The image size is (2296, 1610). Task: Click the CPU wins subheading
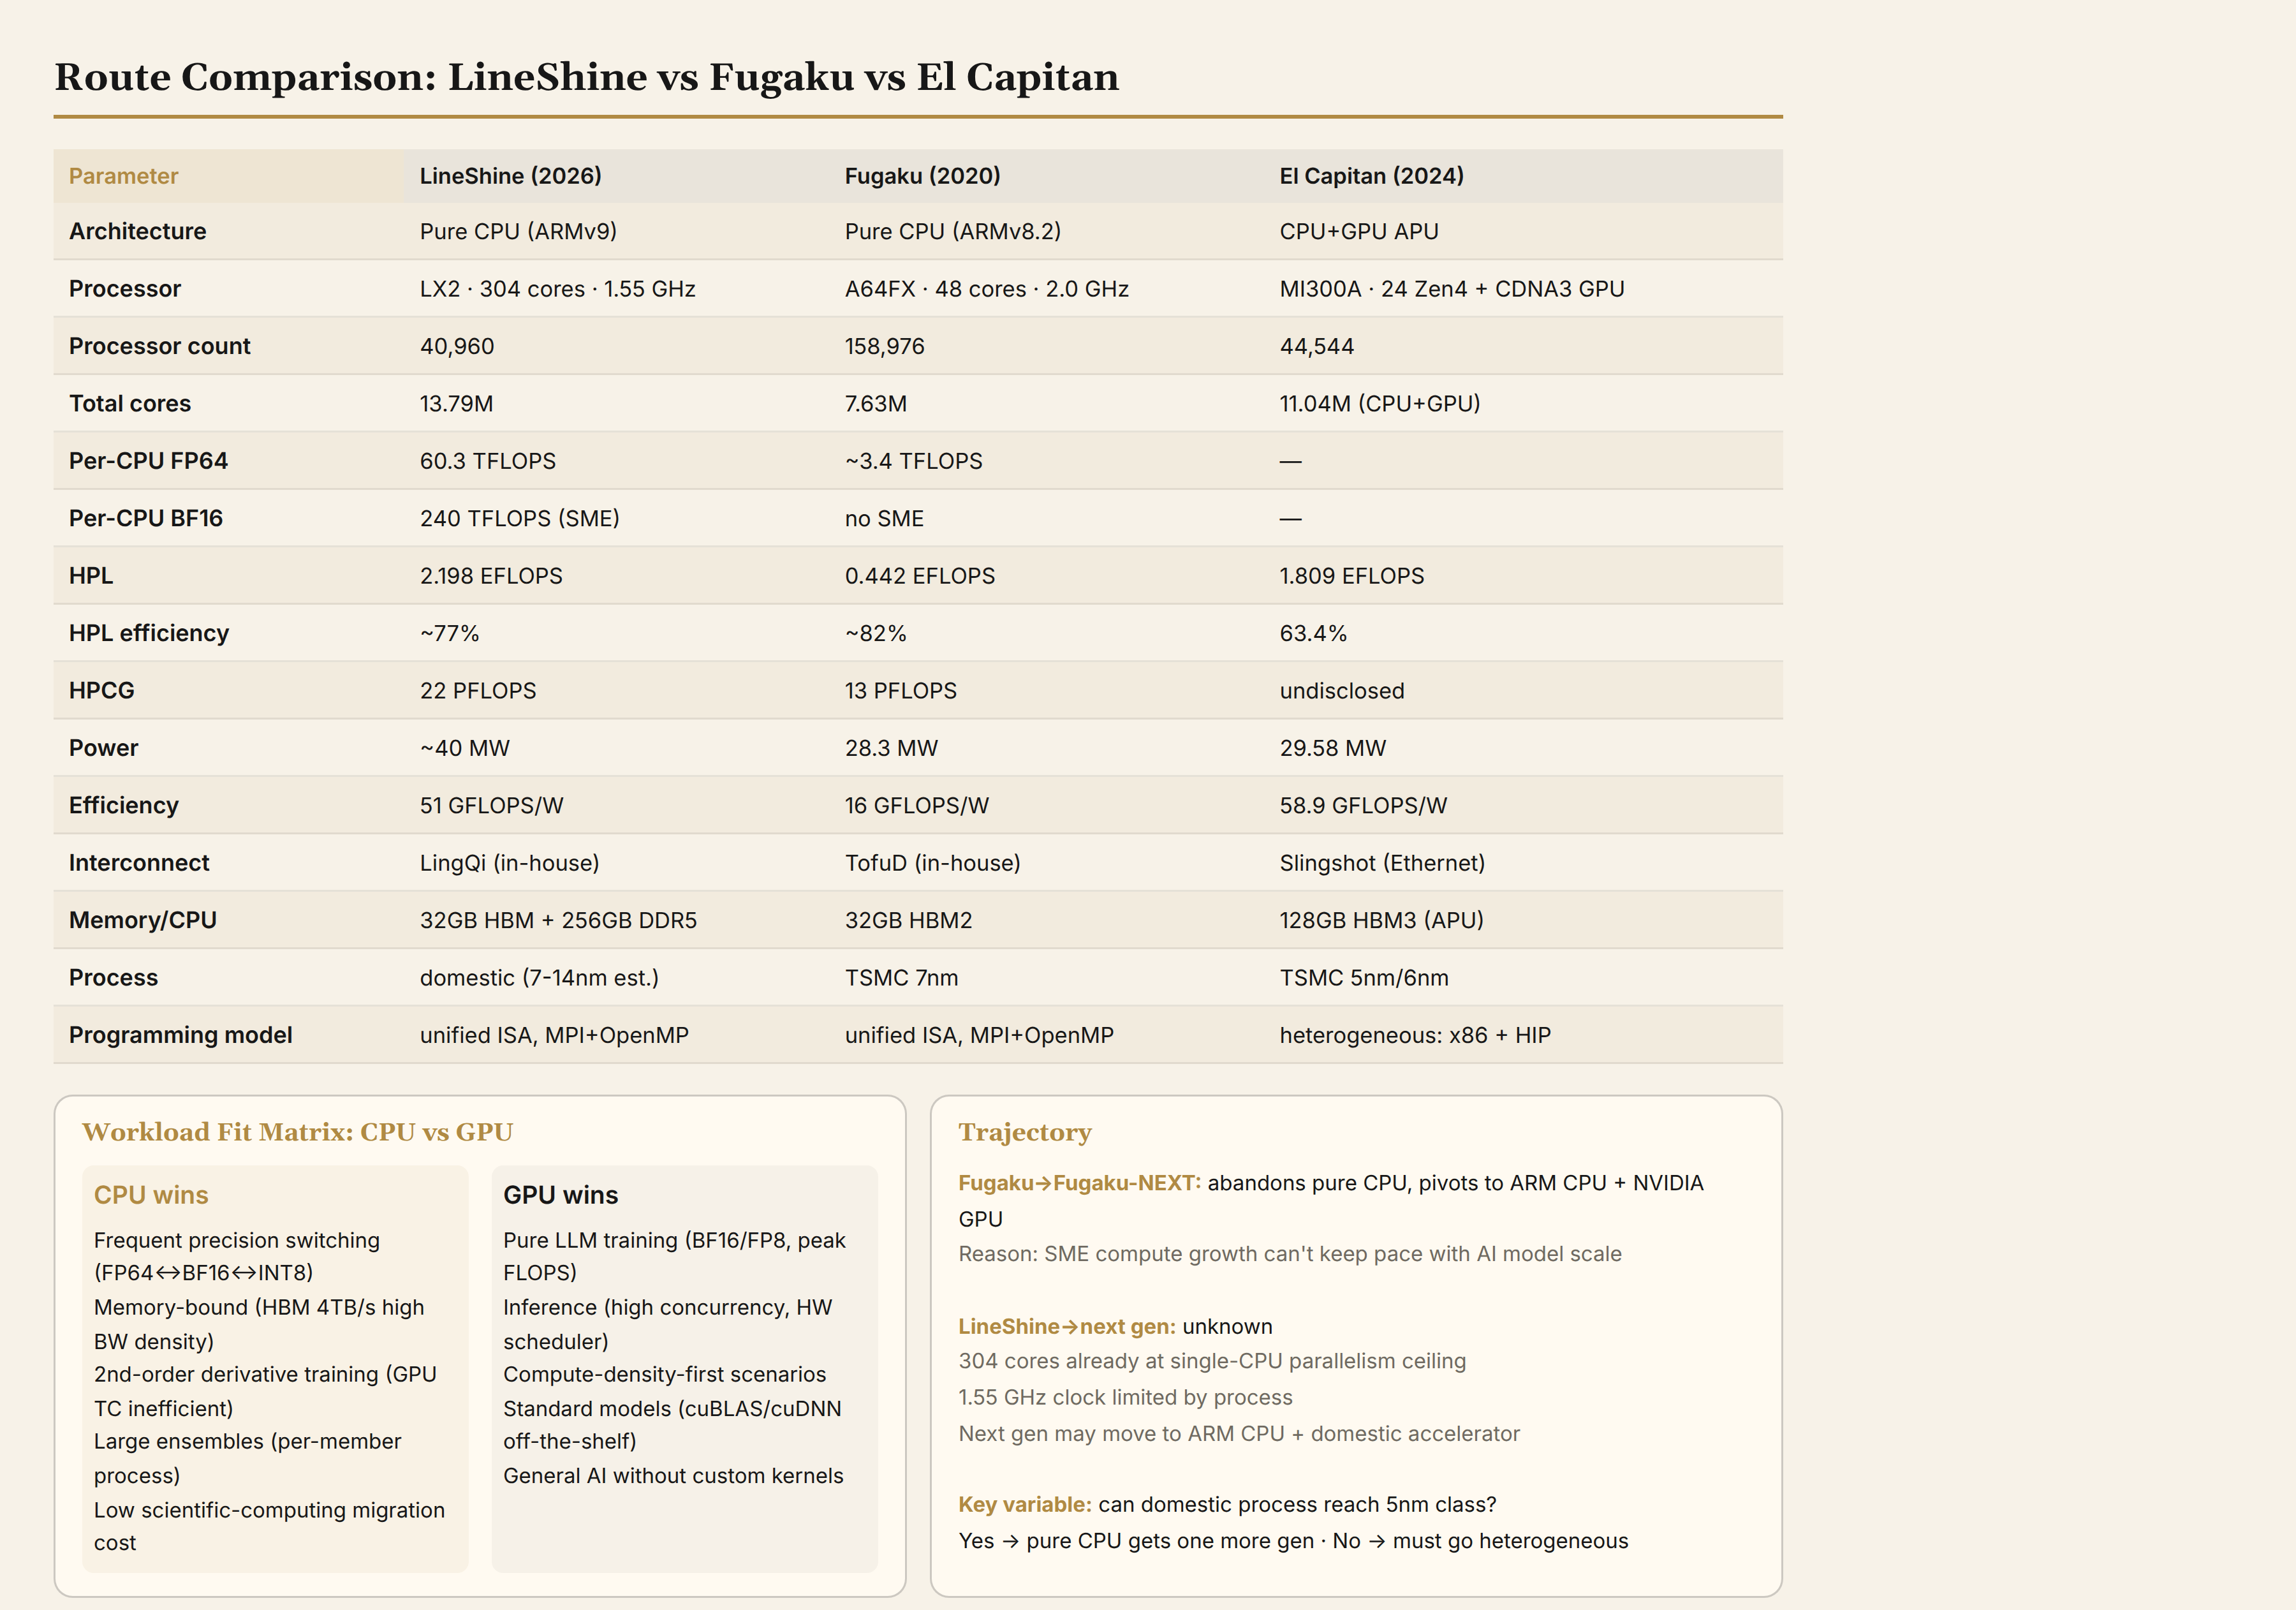point(151,1195)
